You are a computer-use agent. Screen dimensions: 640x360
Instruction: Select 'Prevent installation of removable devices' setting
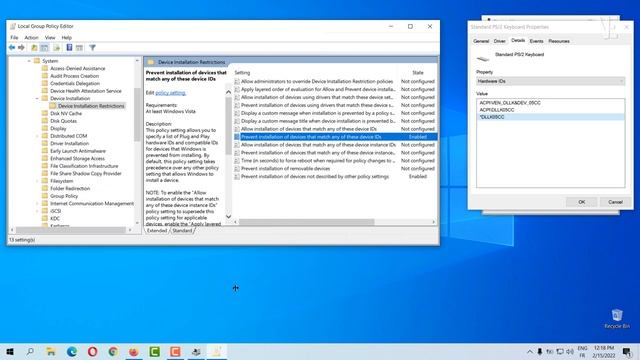click(x=335, y=169)
